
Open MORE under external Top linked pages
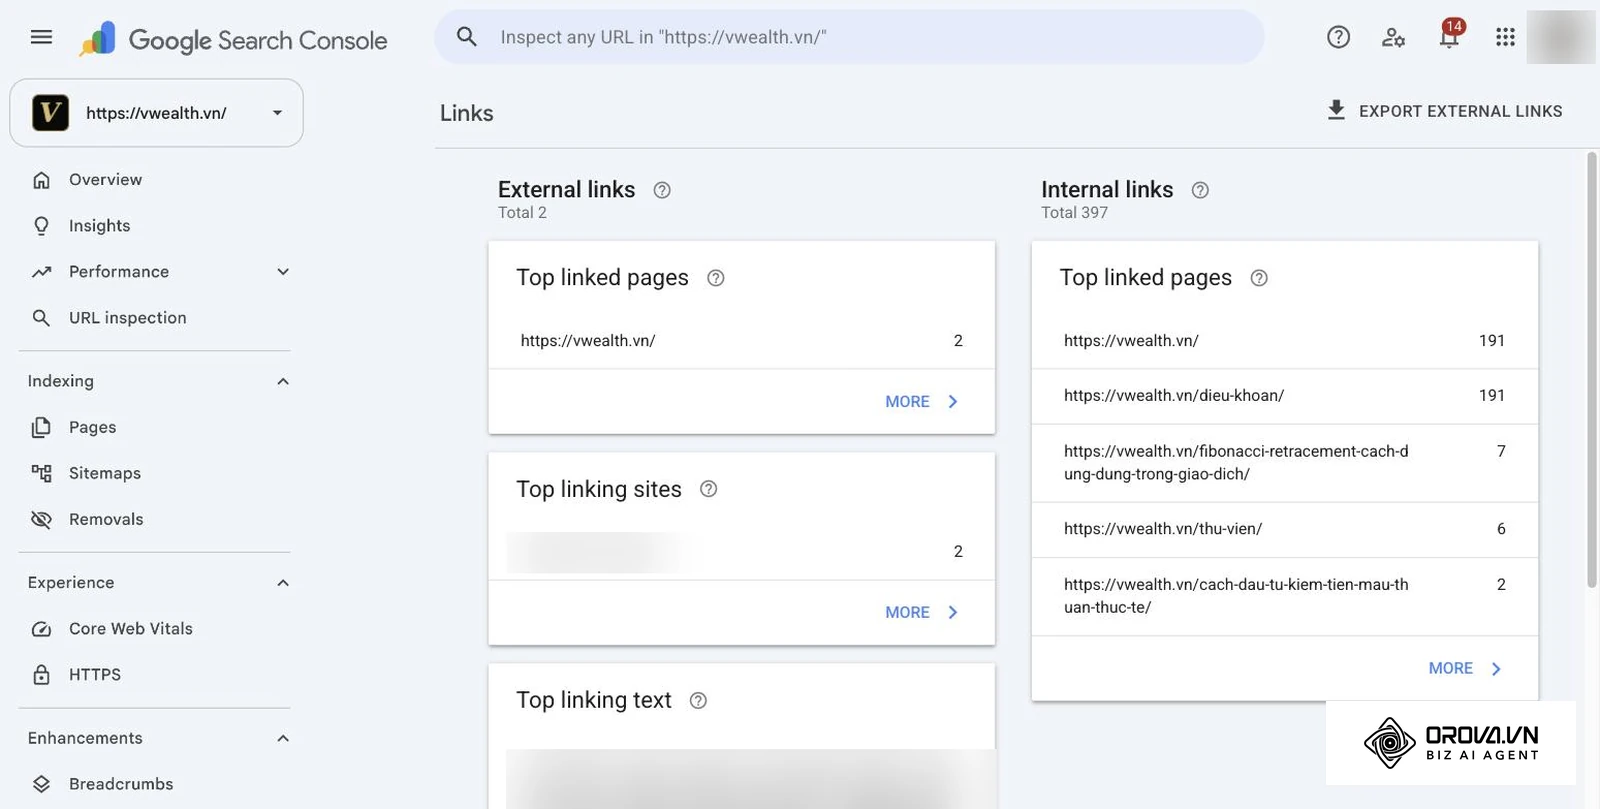[921, 402]
